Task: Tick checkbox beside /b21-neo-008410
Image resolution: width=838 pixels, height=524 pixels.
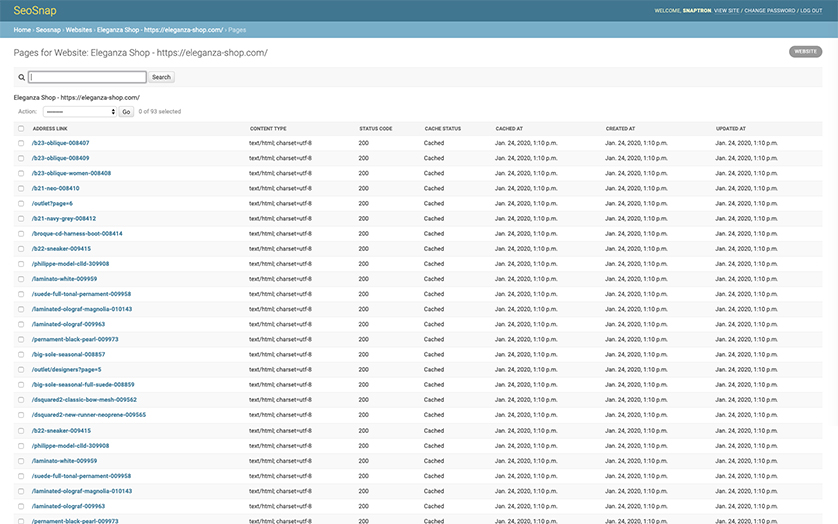Action: point(21,188)
